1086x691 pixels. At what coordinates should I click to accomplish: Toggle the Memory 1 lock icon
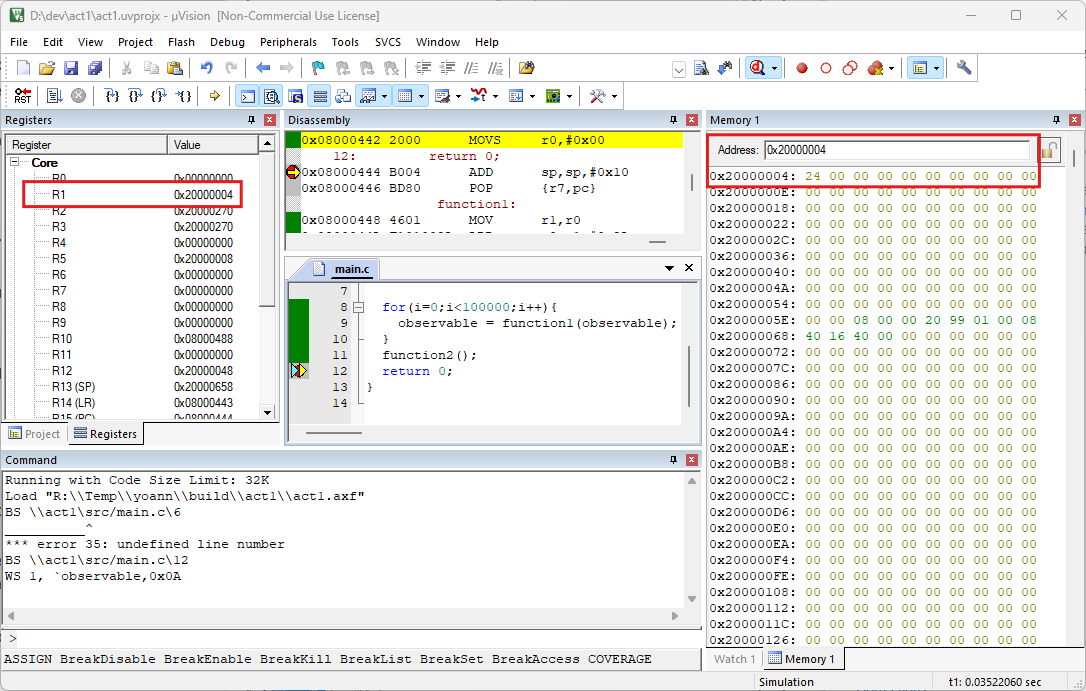[1049, 151]
